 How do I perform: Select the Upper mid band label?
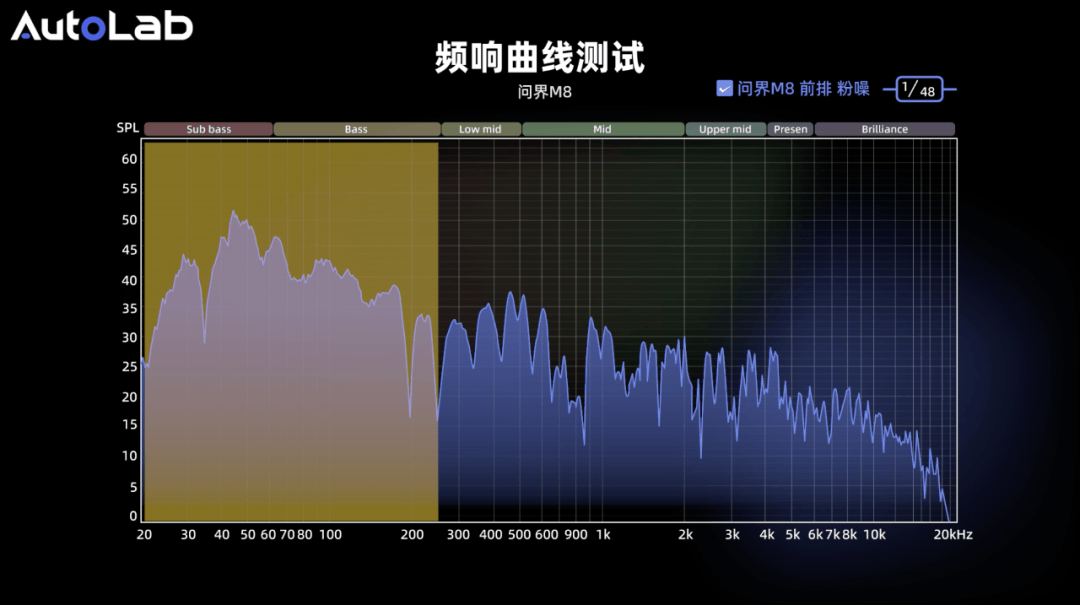[725, 129]
